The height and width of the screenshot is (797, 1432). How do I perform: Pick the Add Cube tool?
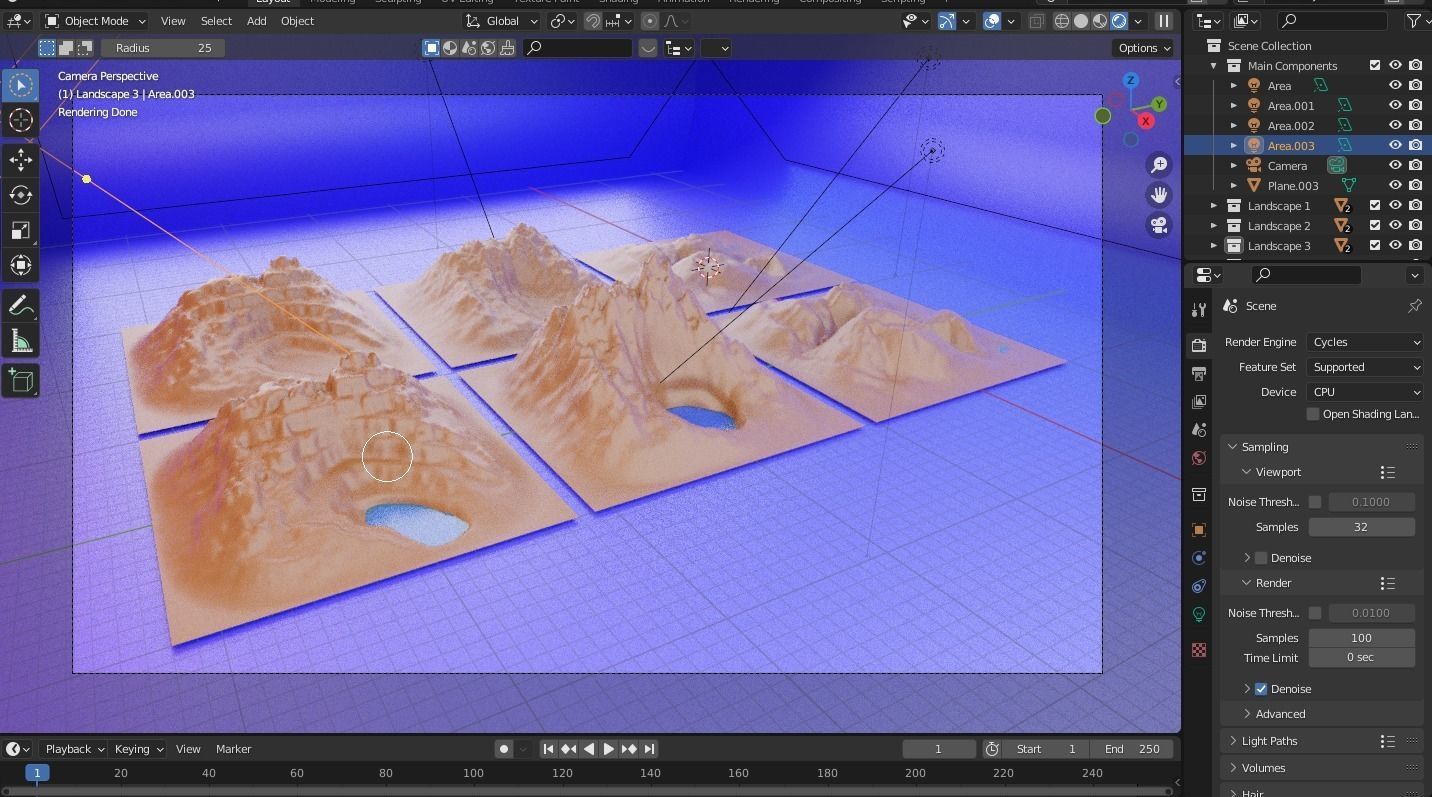click(x=21, y=381)
